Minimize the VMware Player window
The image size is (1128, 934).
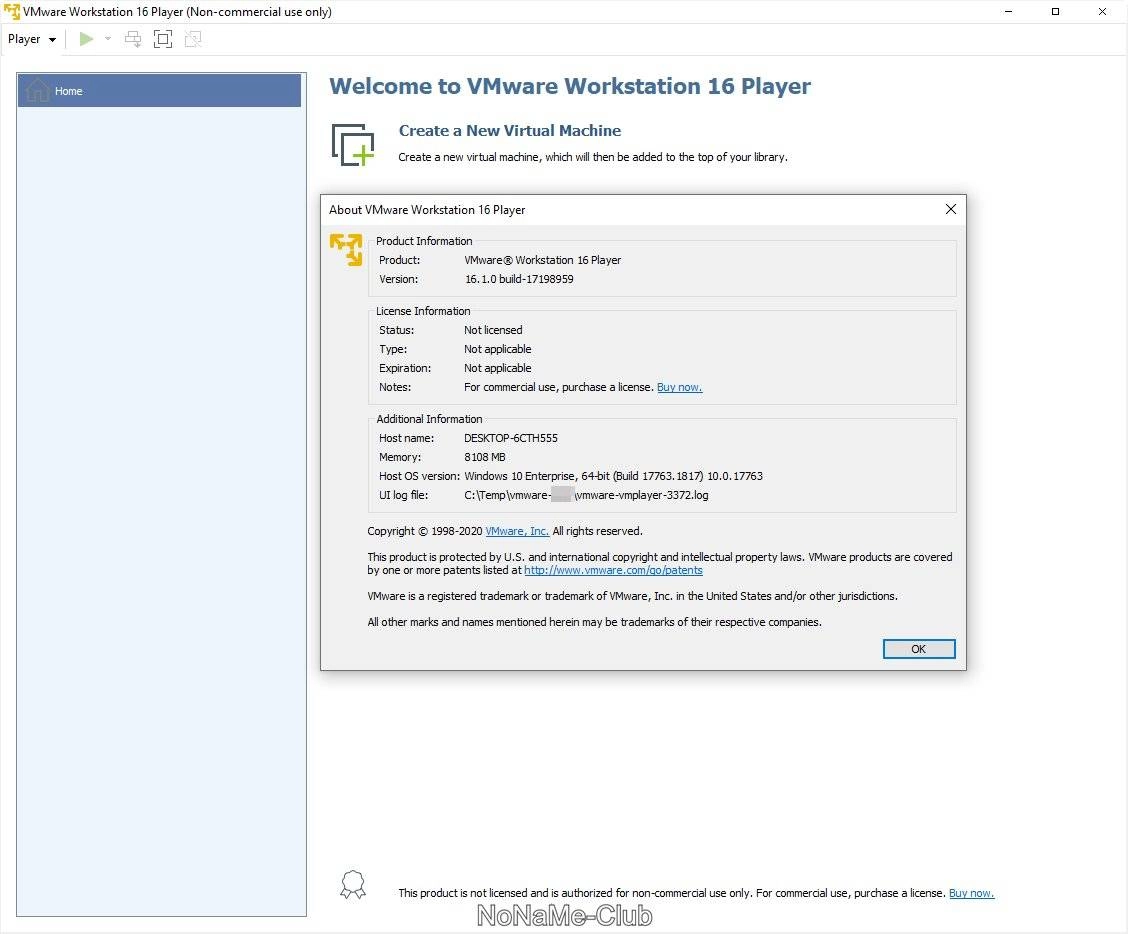click(x=1009, y=12)
